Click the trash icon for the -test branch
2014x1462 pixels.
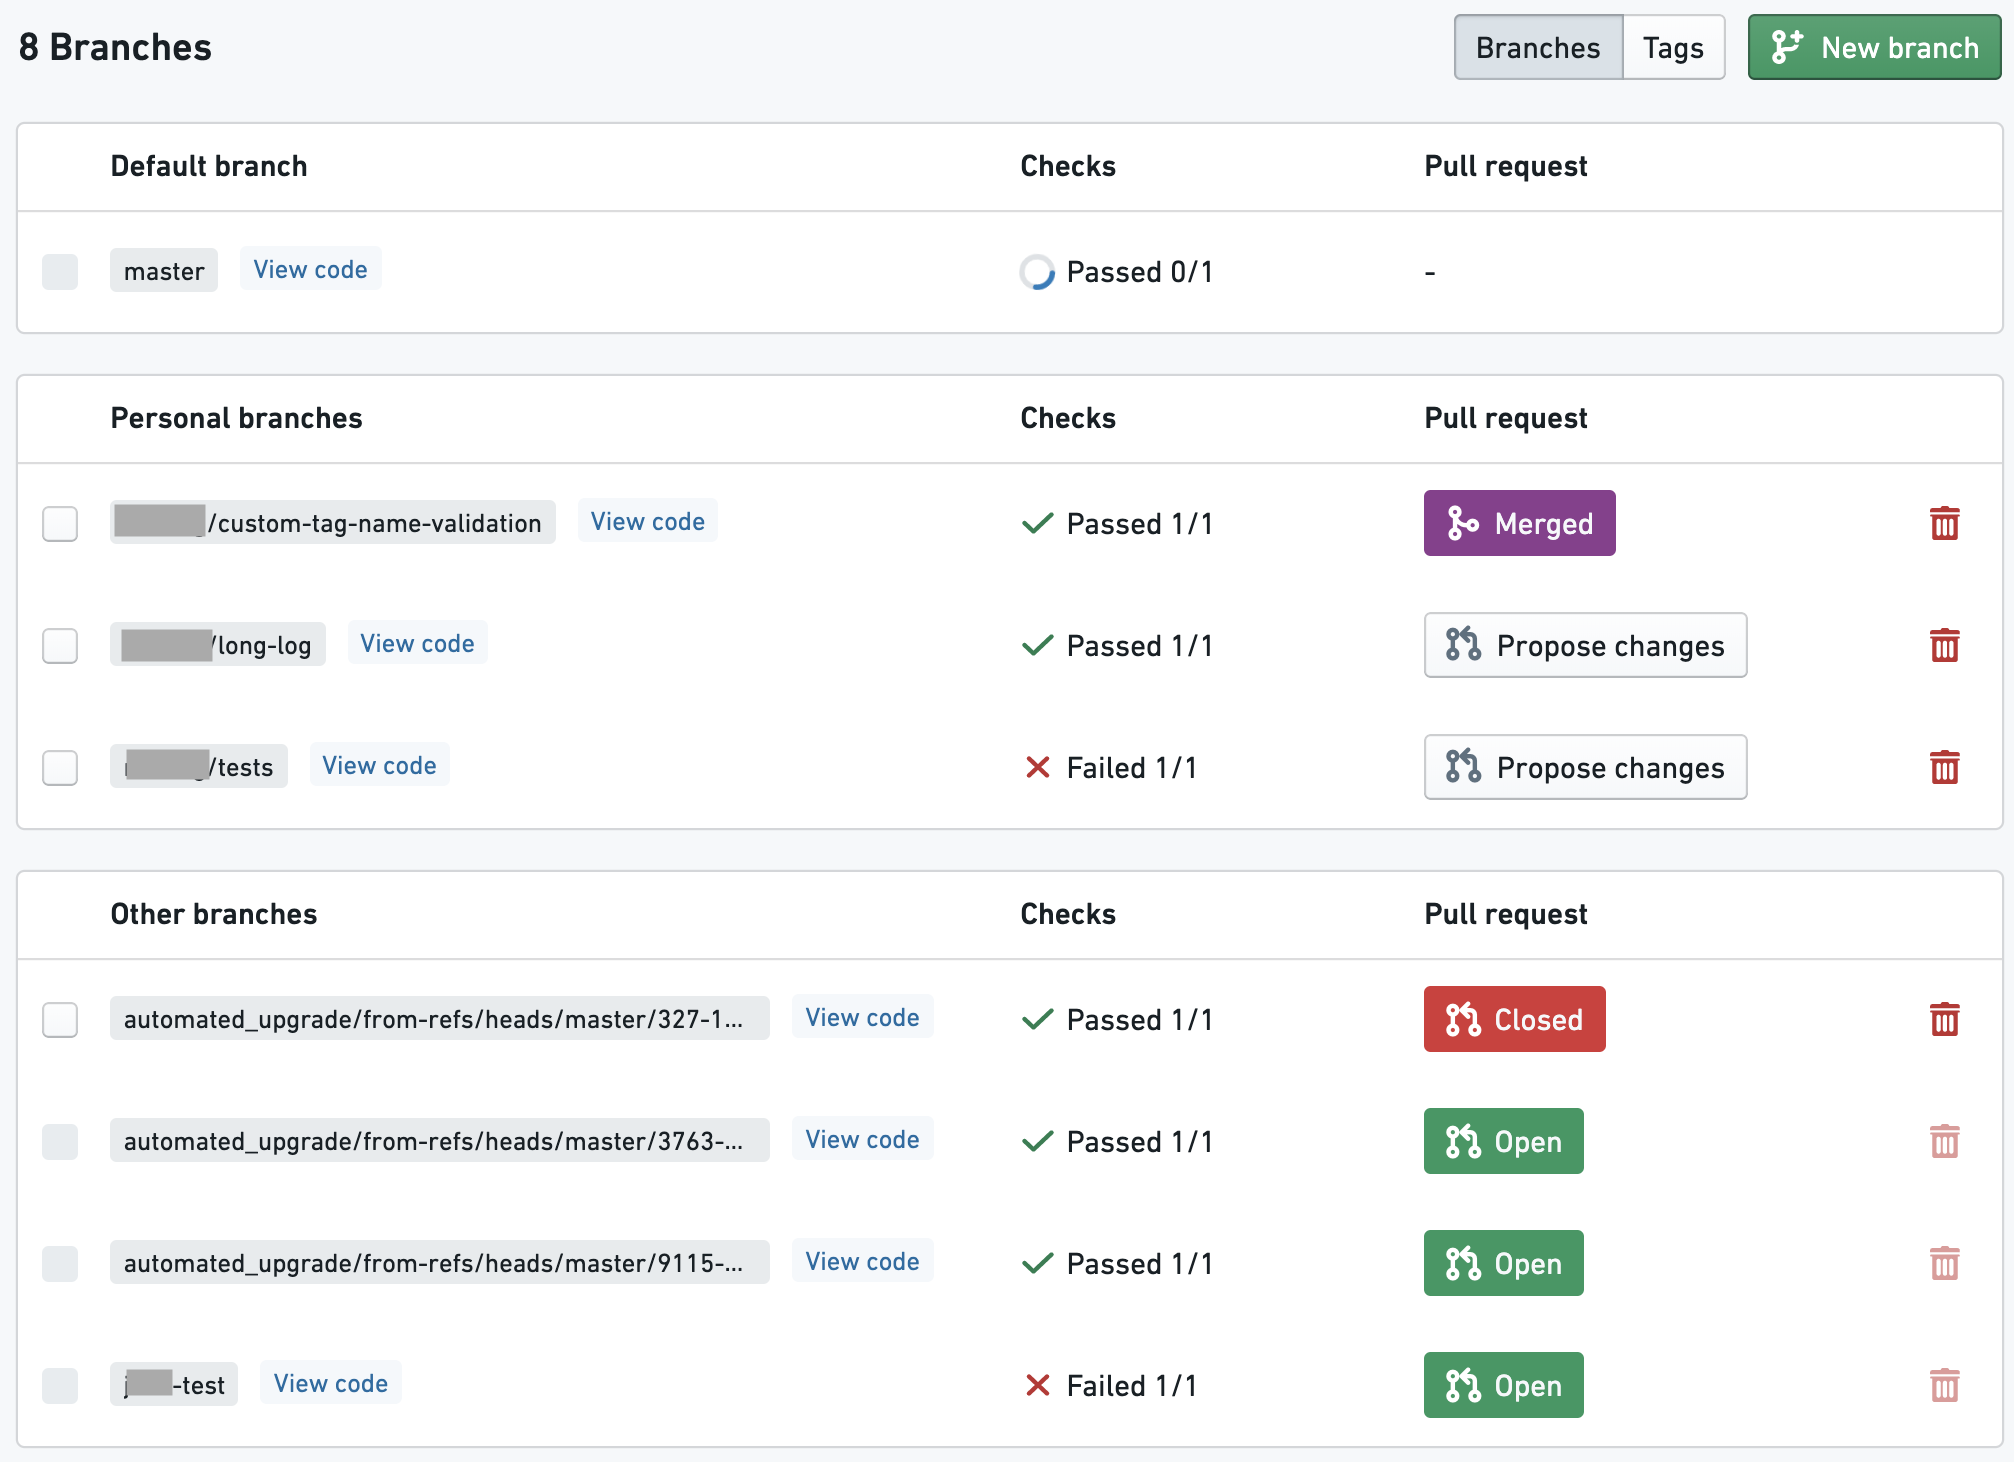(x=1944, y=1385)
